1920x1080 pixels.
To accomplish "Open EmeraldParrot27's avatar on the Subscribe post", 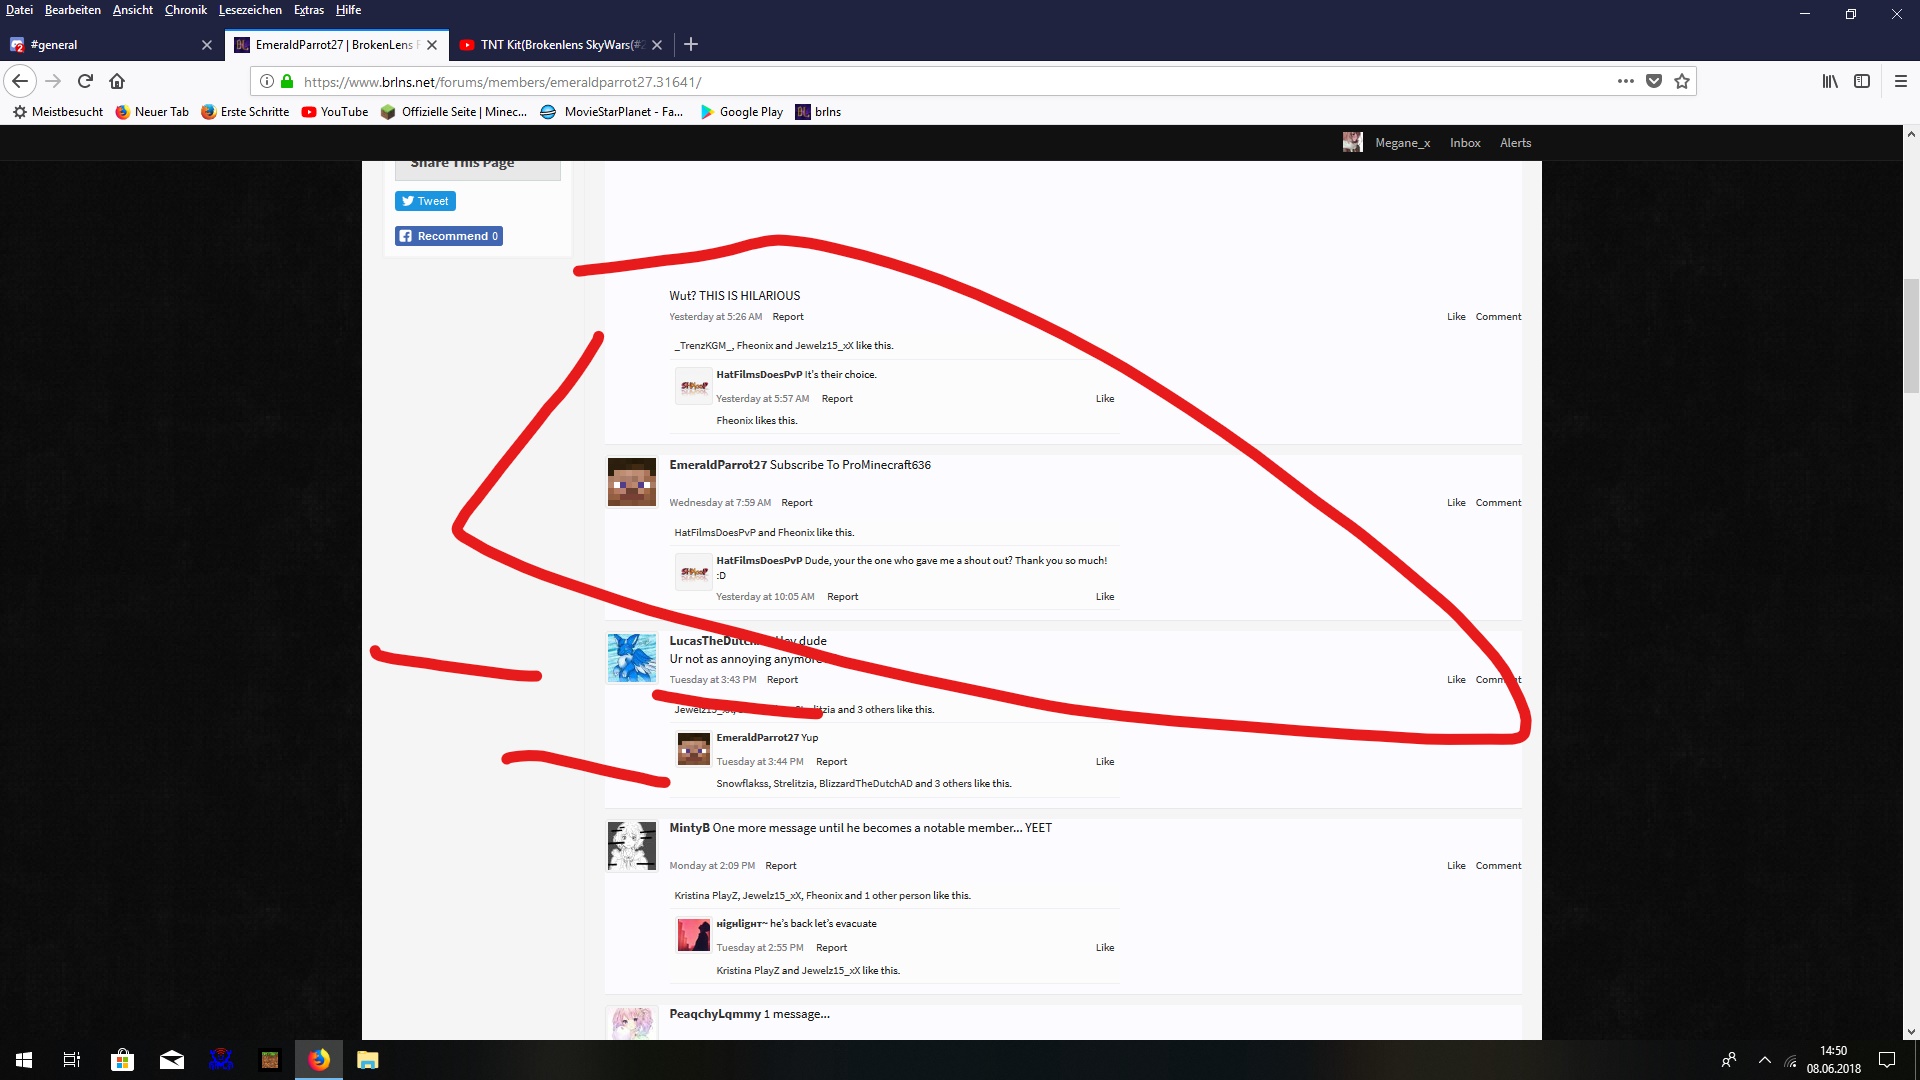I will point(632,482).
